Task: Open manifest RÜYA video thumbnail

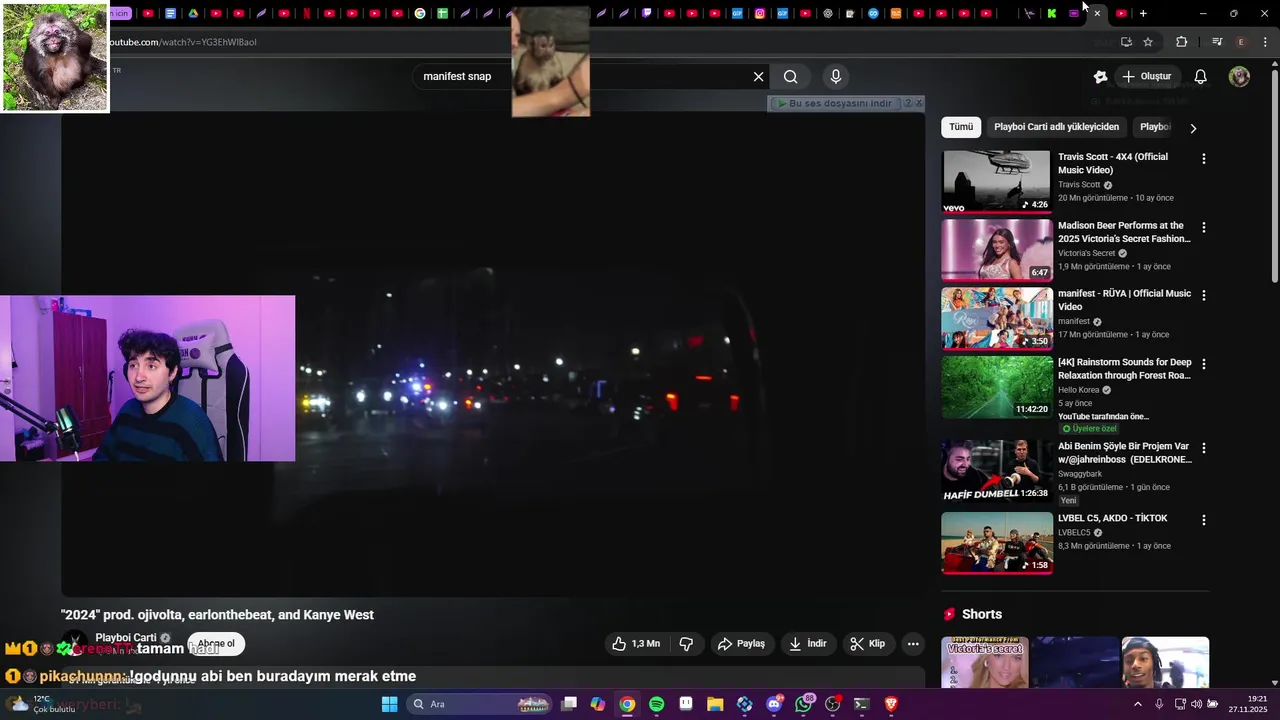Action: click(x=997, y=318)
